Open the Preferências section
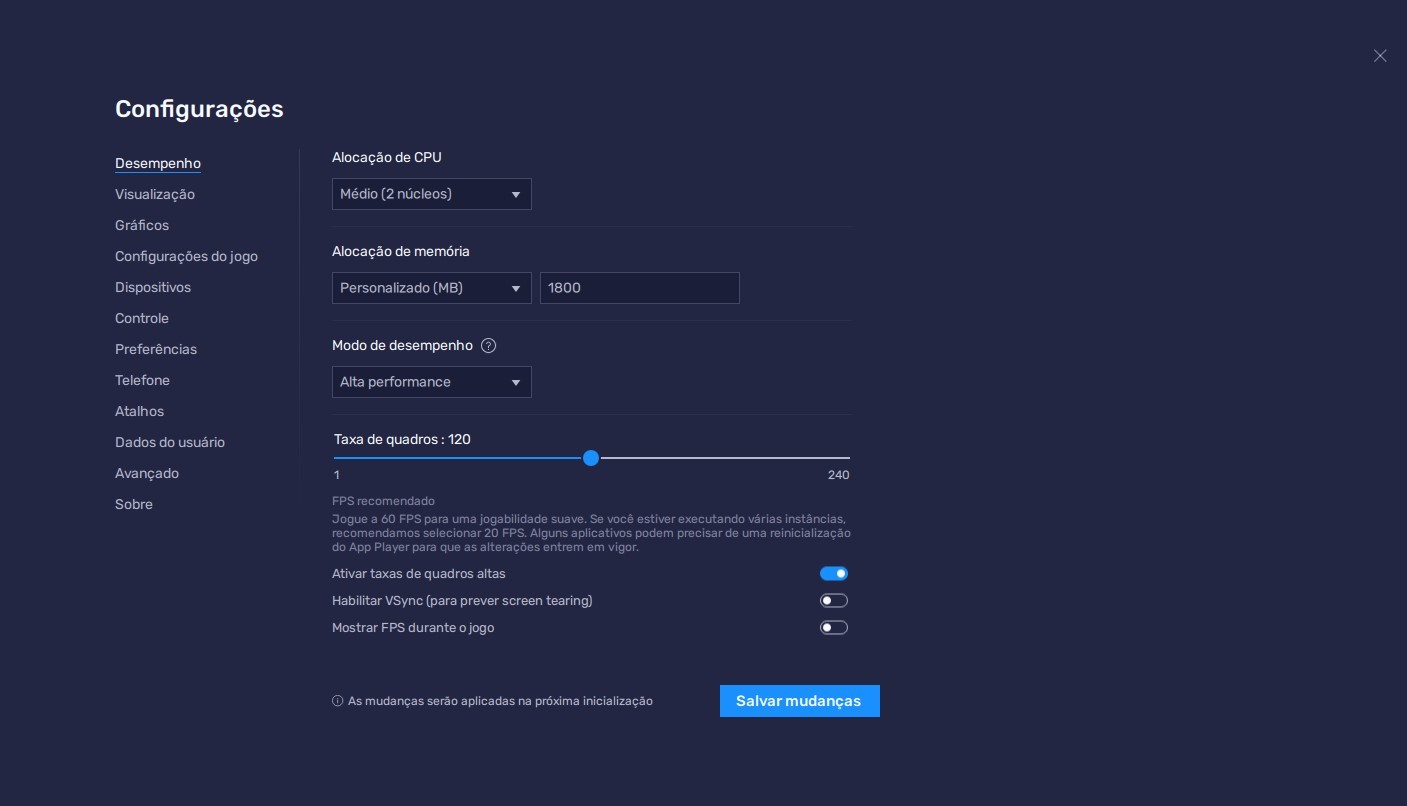Viewport: 1407px width, 806px height. click(x=156, y=349)
